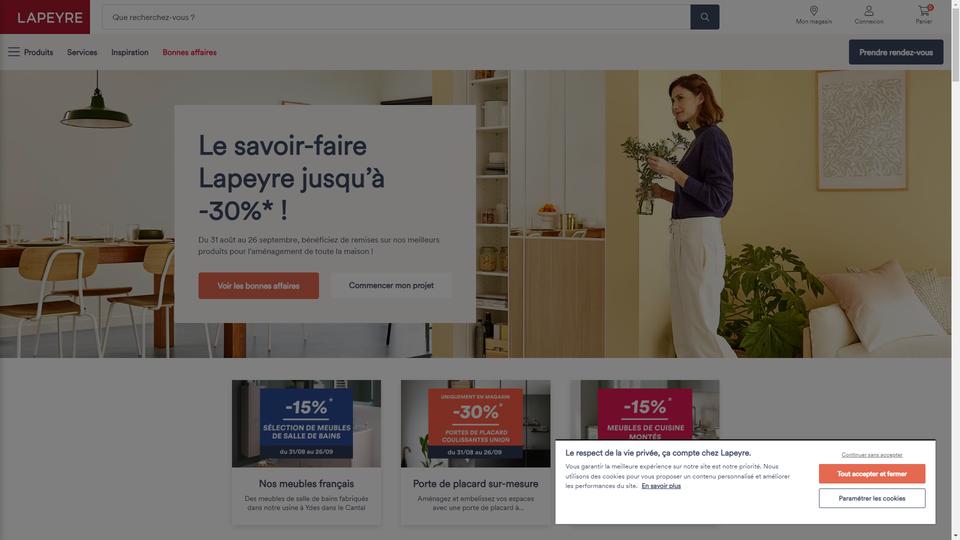Open the Inspiration menu

tap(130, 53)
